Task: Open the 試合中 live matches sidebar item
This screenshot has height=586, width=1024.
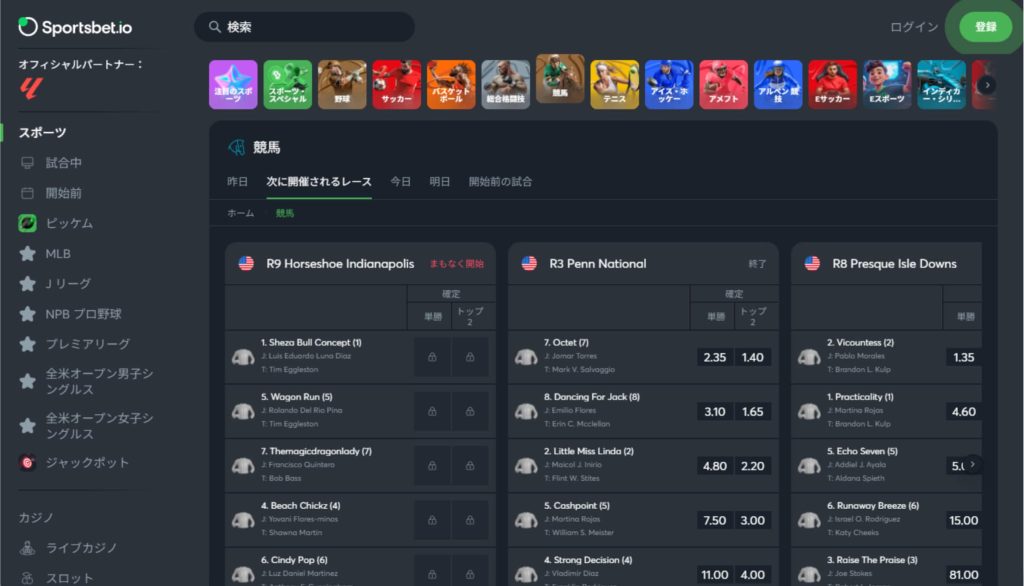Action: 63,163
